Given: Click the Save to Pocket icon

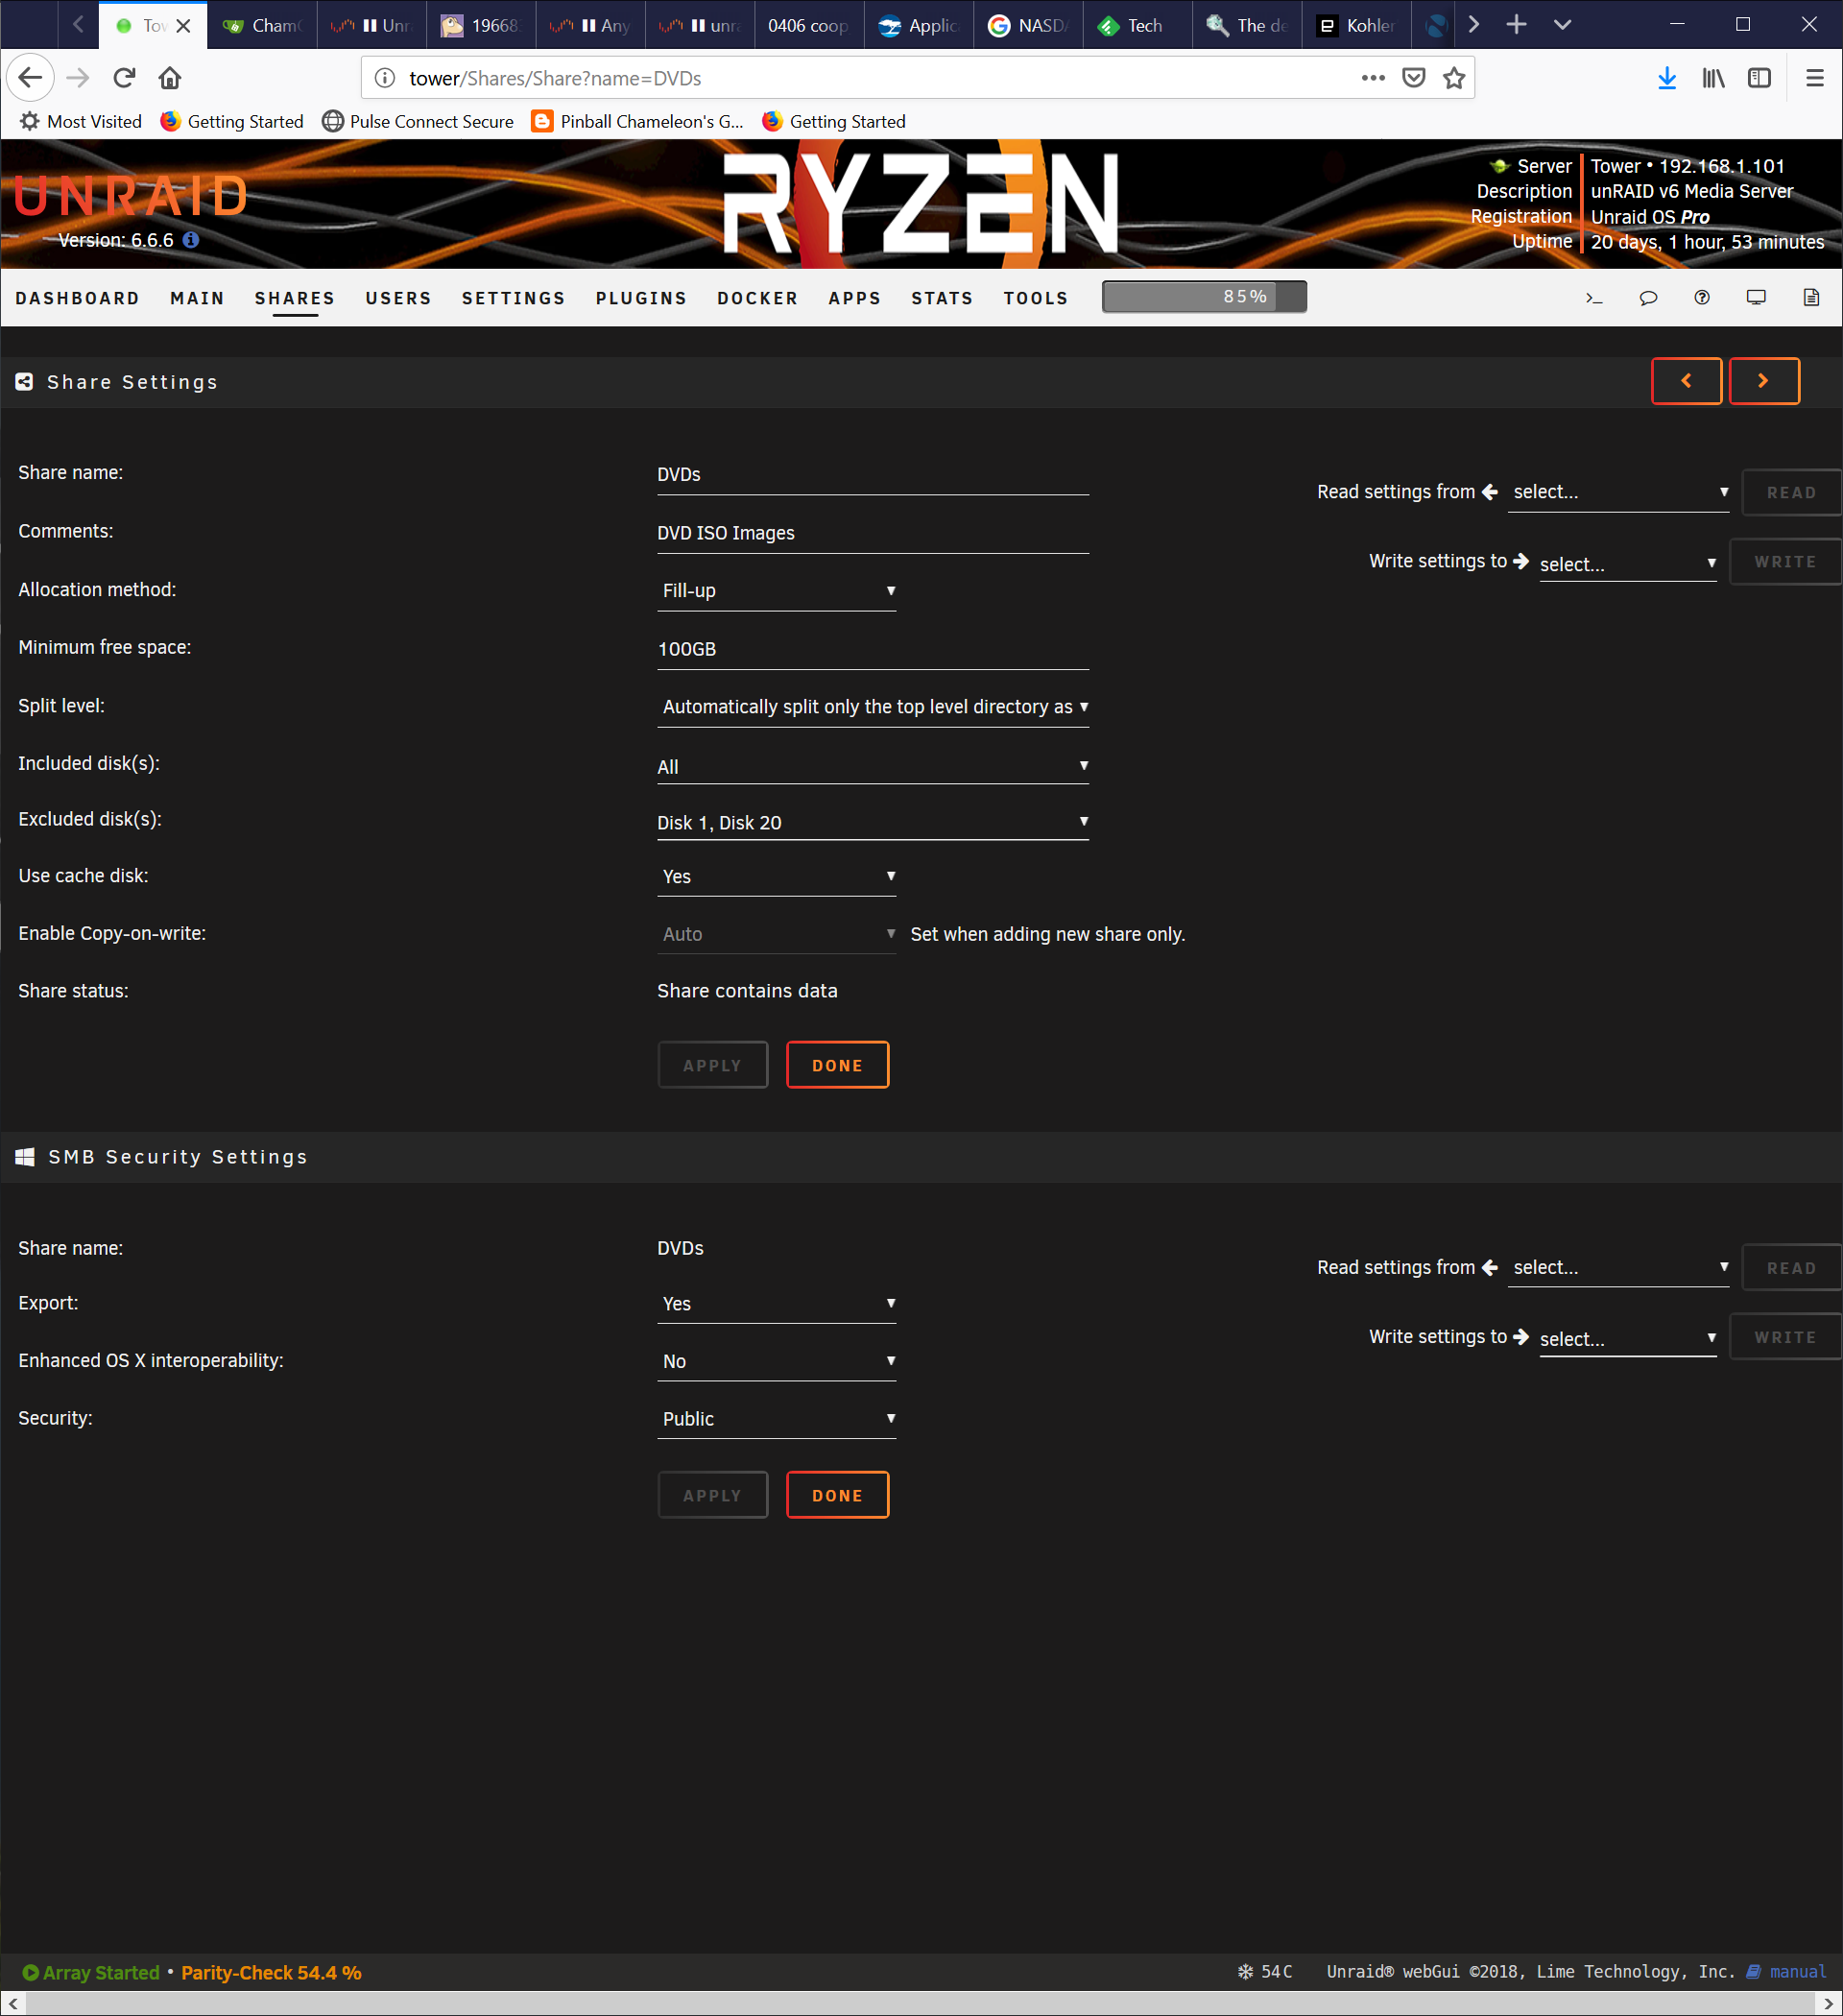Looking at the screenshot, I should coord(1413,78).
